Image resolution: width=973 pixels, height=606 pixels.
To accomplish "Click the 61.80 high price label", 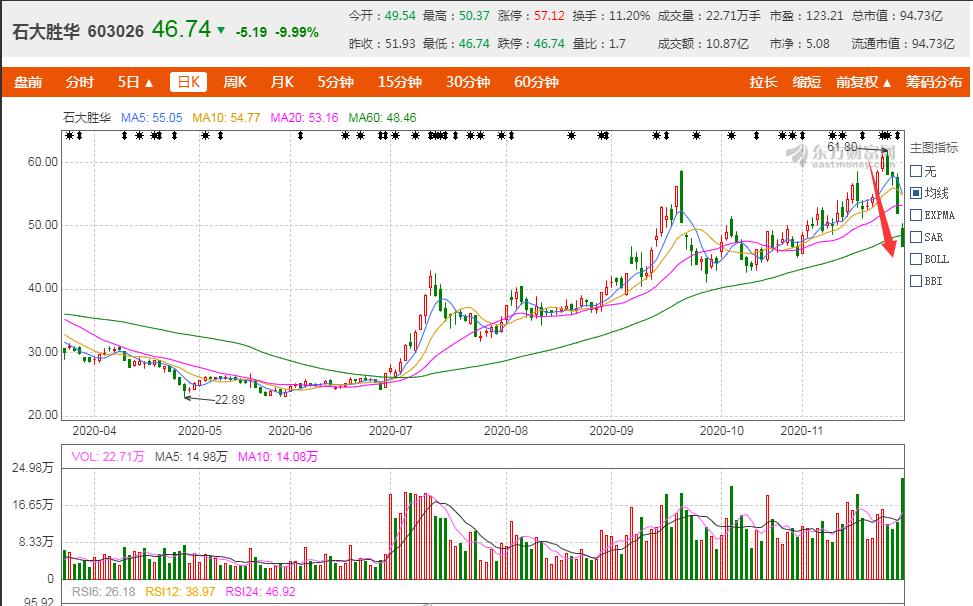I will pos(842,147).
